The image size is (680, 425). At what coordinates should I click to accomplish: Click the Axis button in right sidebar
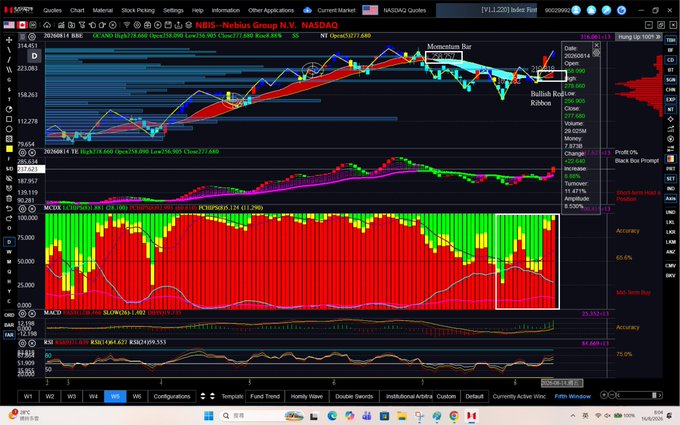670,198
